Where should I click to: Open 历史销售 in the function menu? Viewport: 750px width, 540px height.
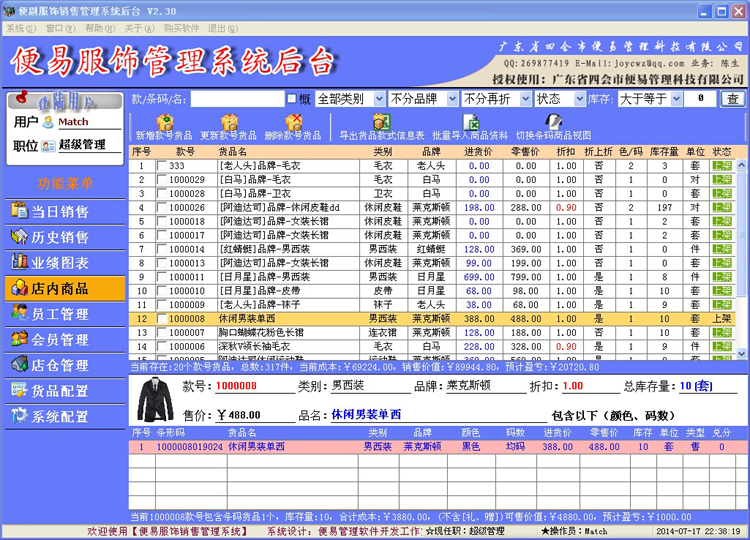pos(65,237)
